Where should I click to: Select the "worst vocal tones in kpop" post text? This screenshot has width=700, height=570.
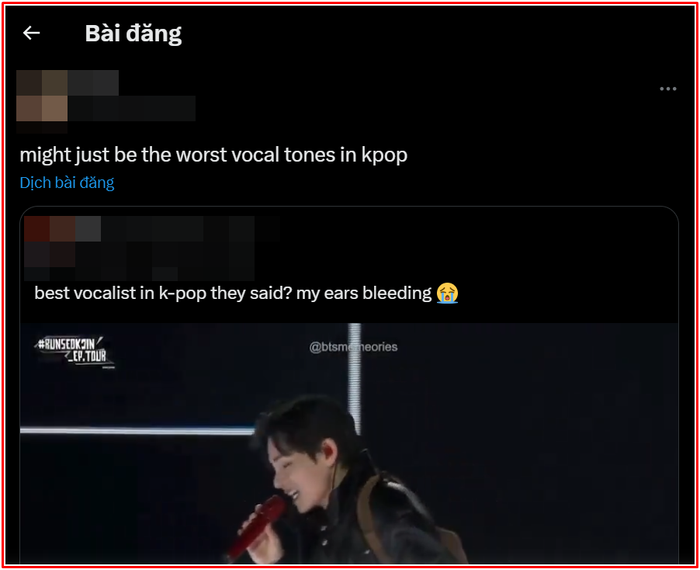[213, 155]
